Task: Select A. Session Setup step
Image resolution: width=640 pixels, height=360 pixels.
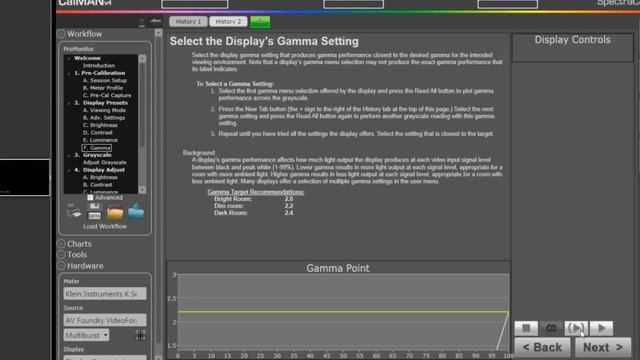Action: click(105, 80)
